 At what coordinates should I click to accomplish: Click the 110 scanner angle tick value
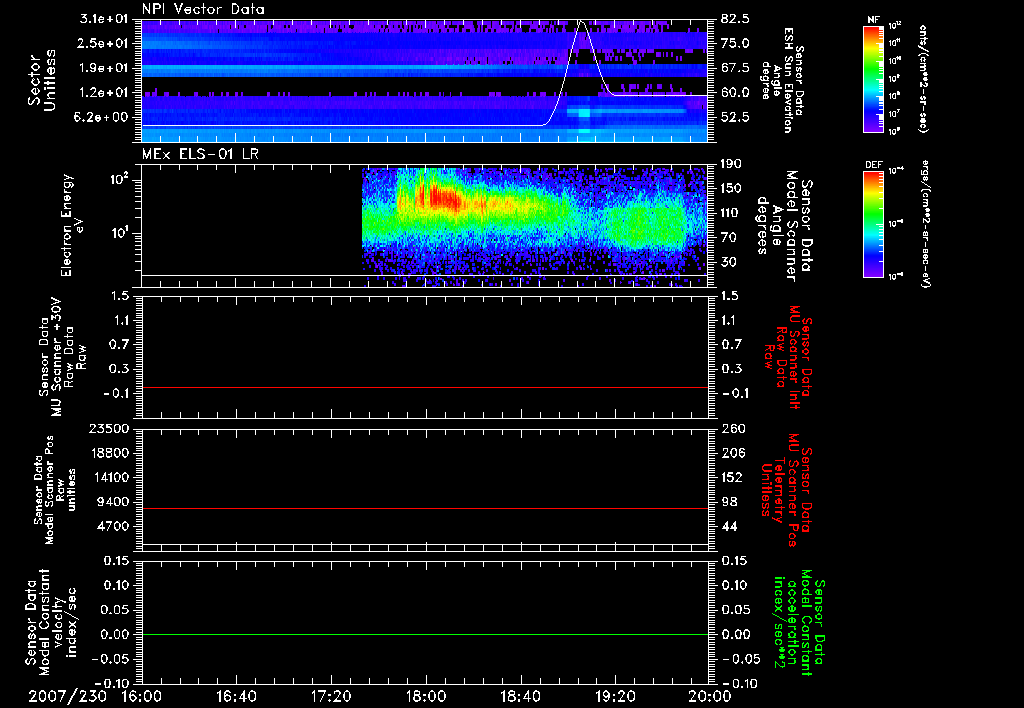(731, 213)
